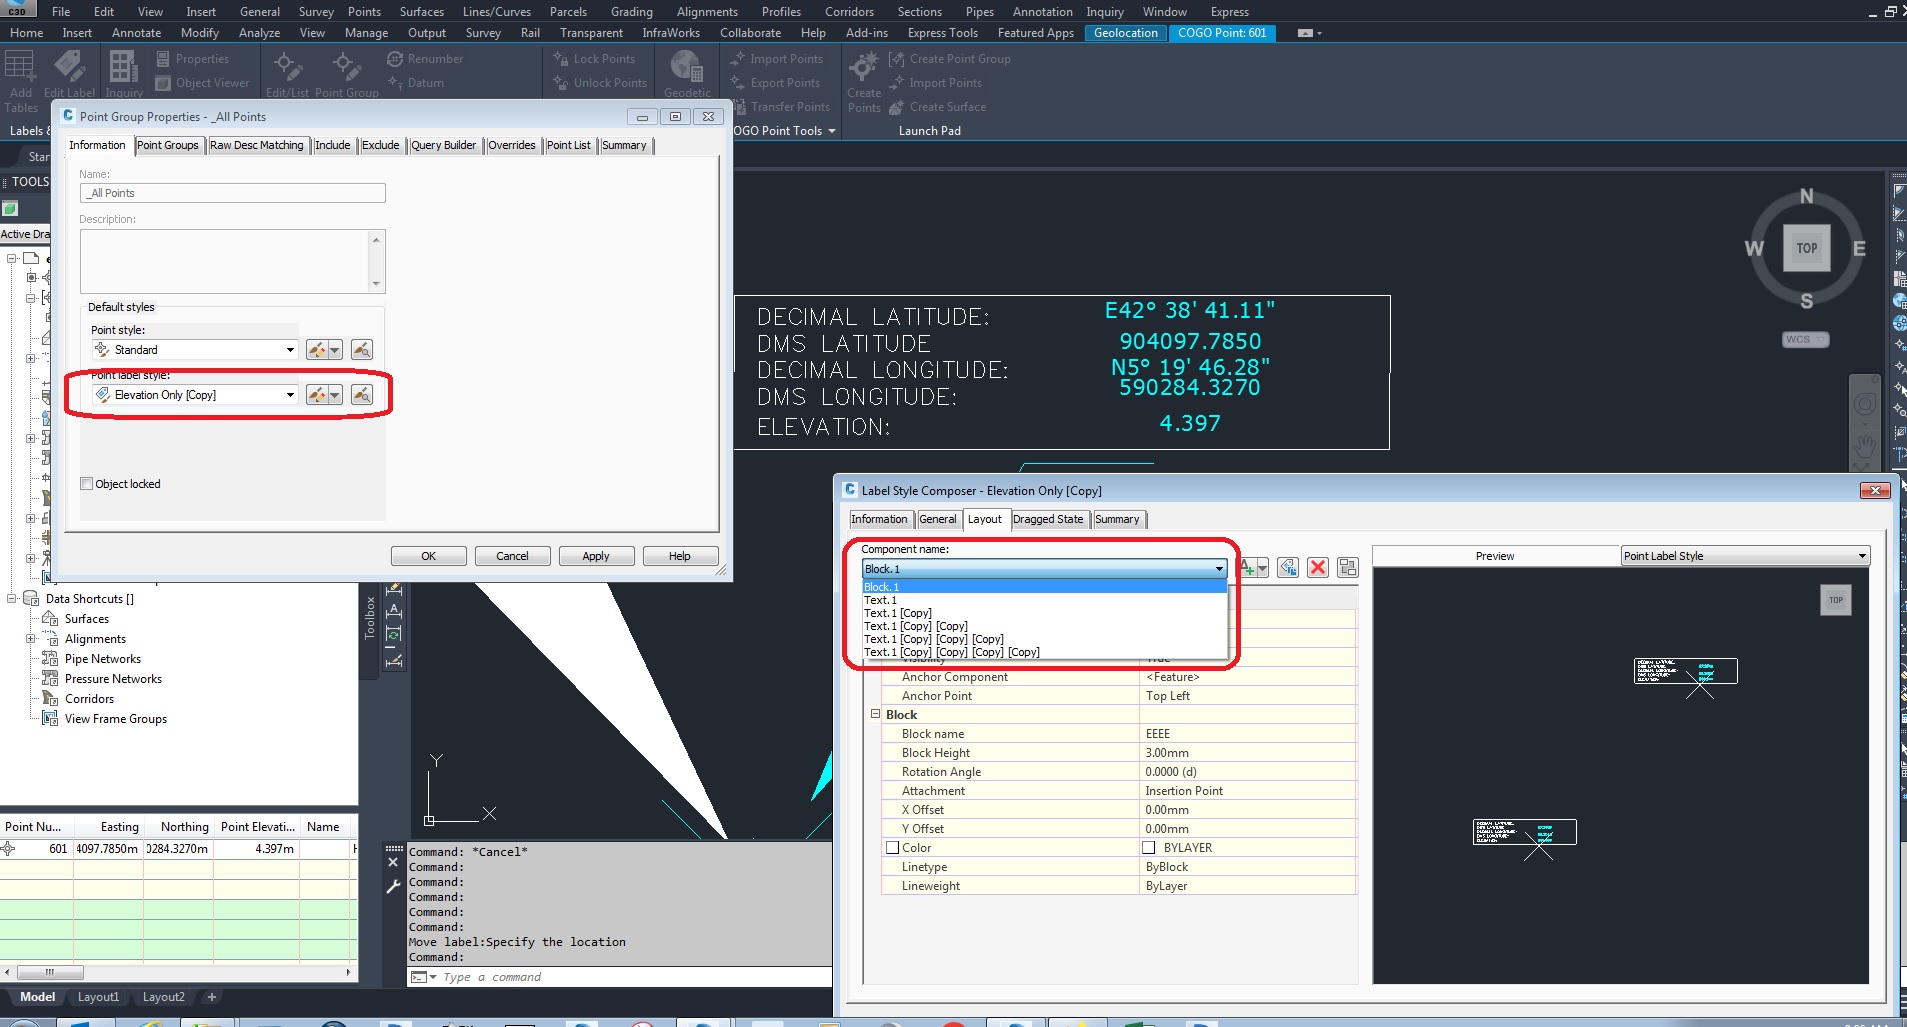Click style detail icon for Point label style

tap(362, 395)
